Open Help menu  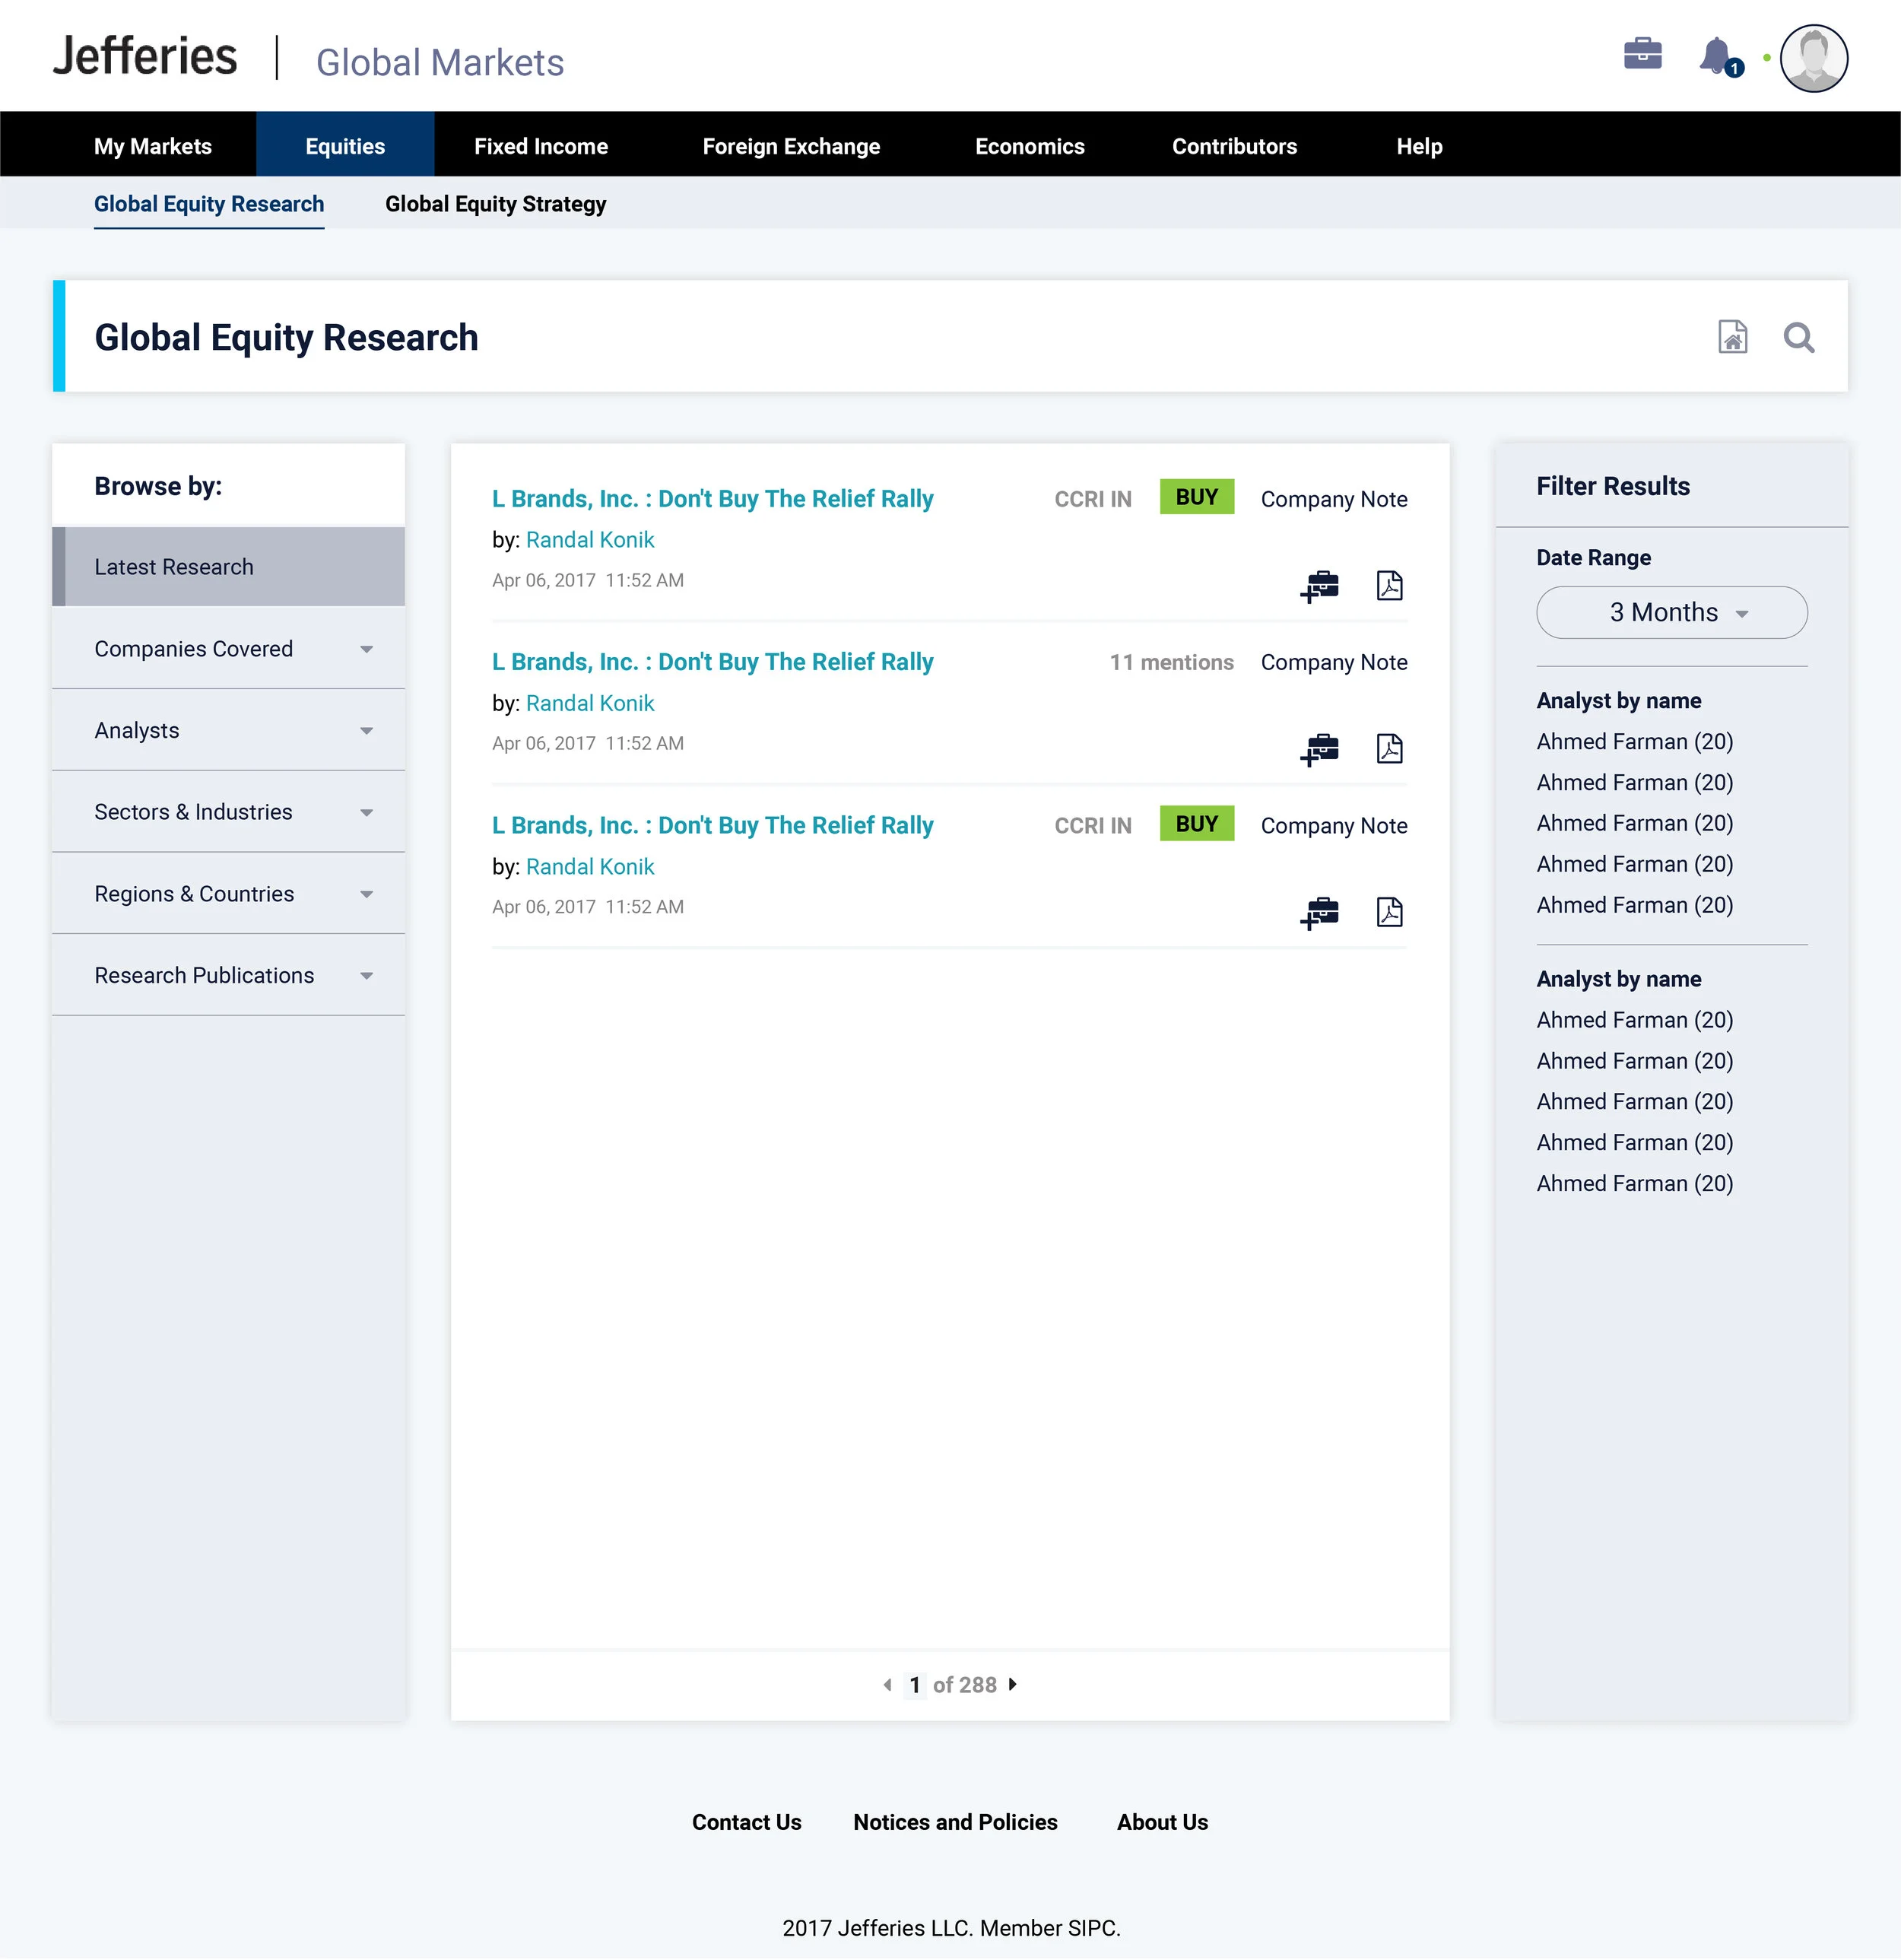coord(1419,146)
